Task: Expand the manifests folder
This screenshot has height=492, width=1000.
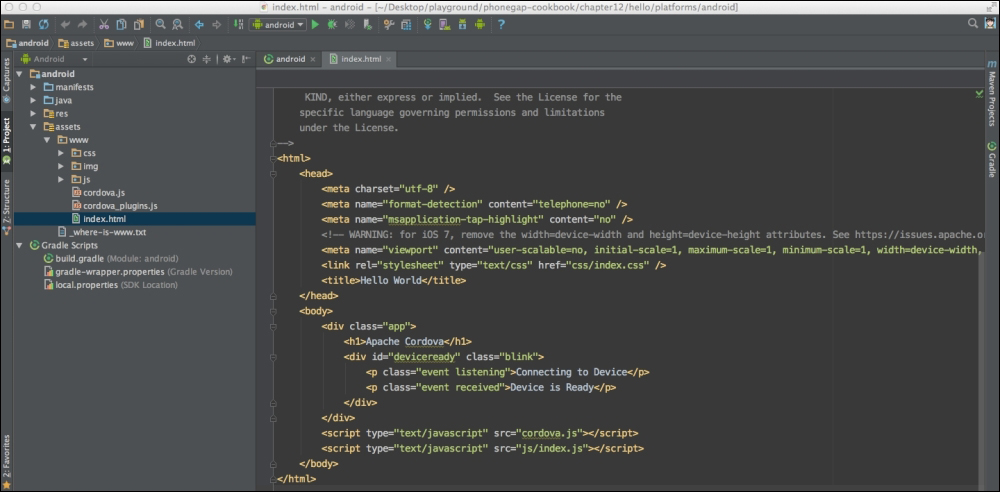Action: coord(33,87)
